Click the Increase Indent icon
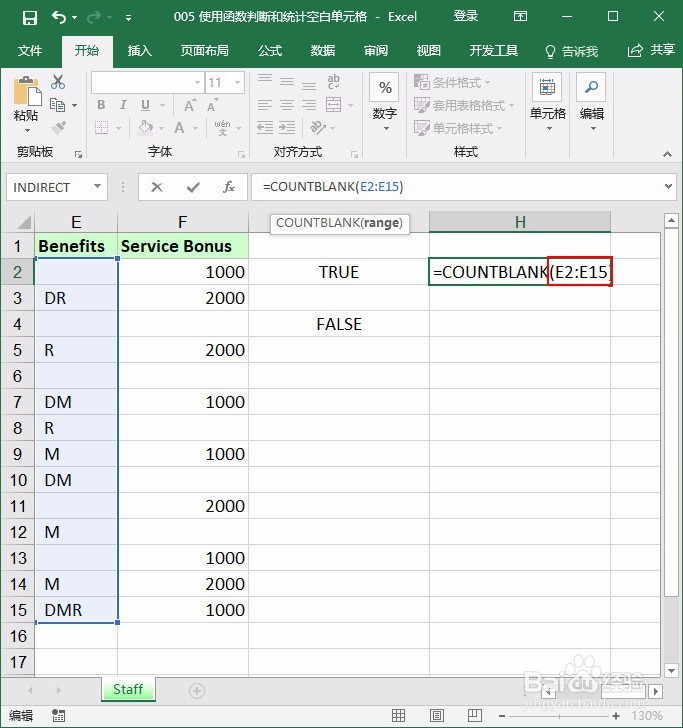Viewport: 683px width, 728px height. (x=287, y=127)
